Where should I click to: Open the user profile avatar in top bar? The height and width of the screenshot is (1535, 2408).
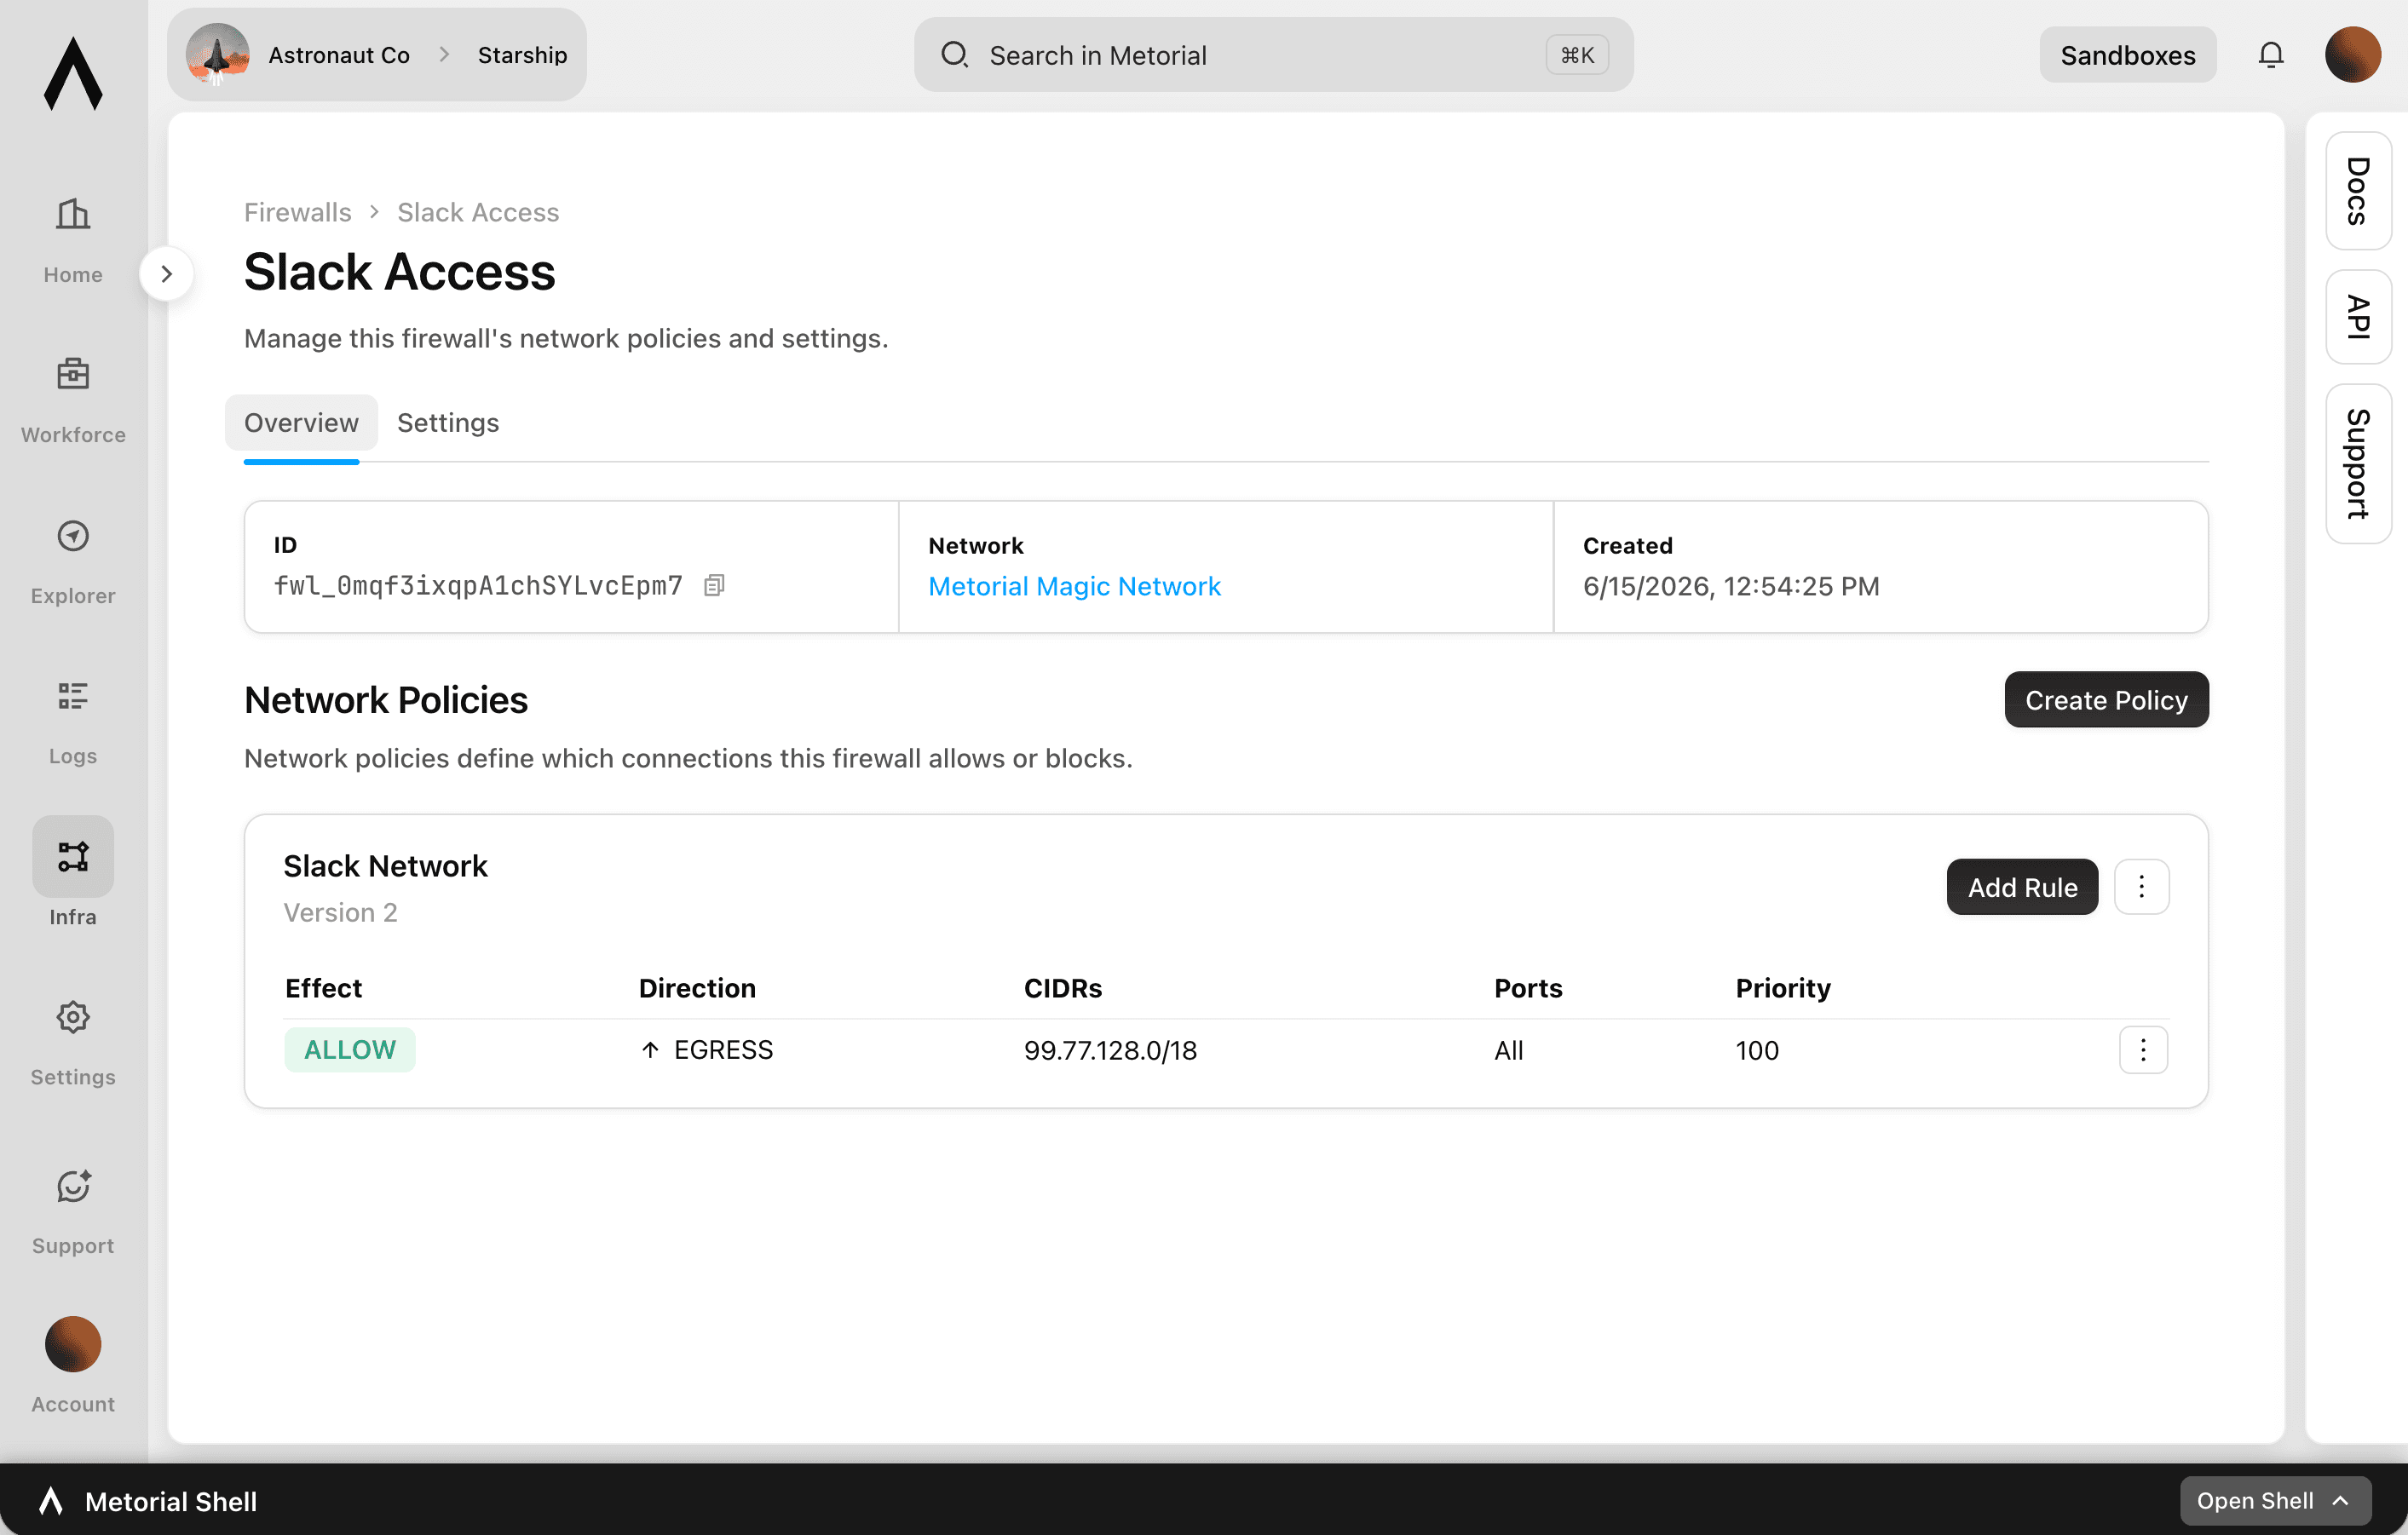coord(2352,55)
